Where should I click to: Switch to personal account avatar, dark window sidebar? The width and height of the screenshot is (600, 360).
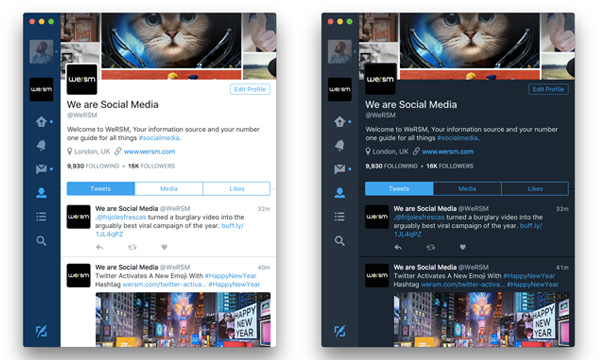(x=339, y=52)
